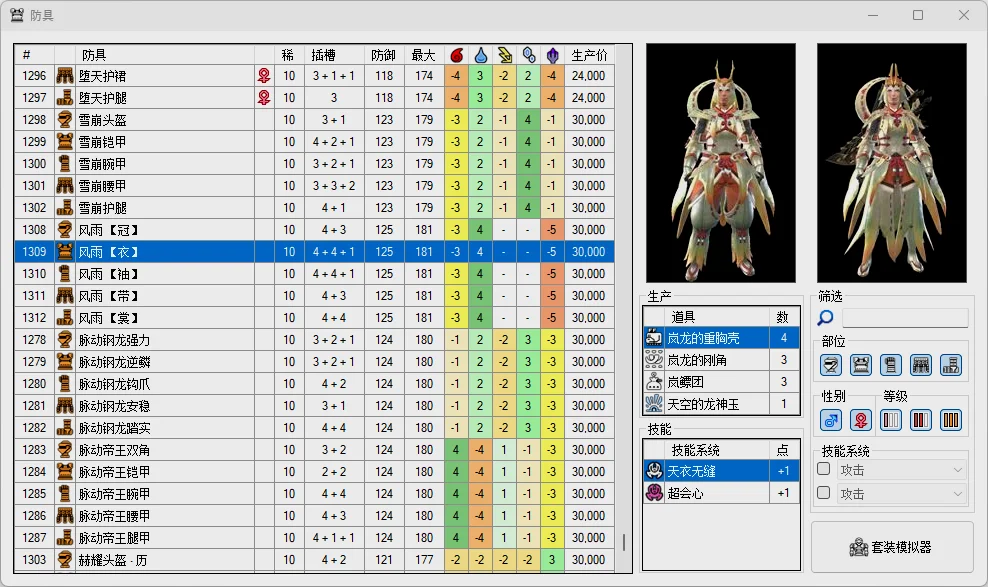Toggle the third rank level filter

(x=951, y=420)
